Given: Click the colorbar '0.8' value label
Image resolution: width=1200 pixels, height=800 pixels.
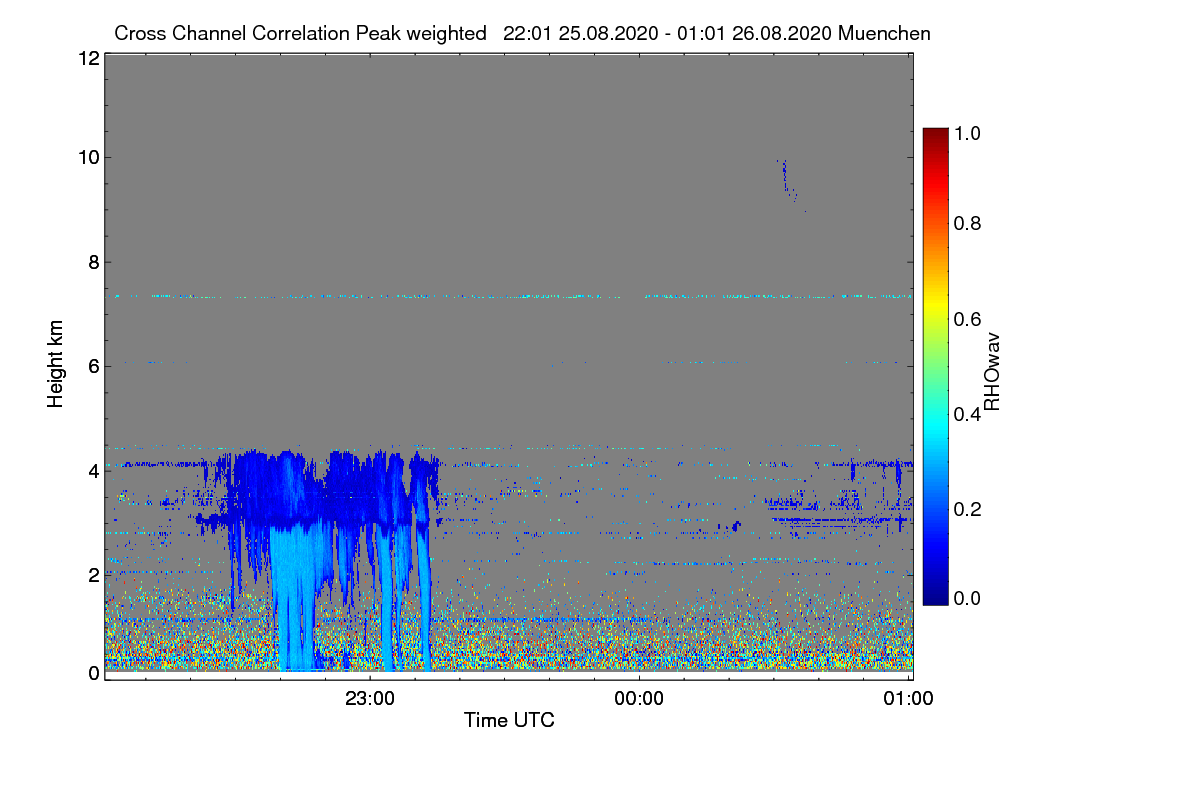Looking at the screenshot, I should 968,224.
